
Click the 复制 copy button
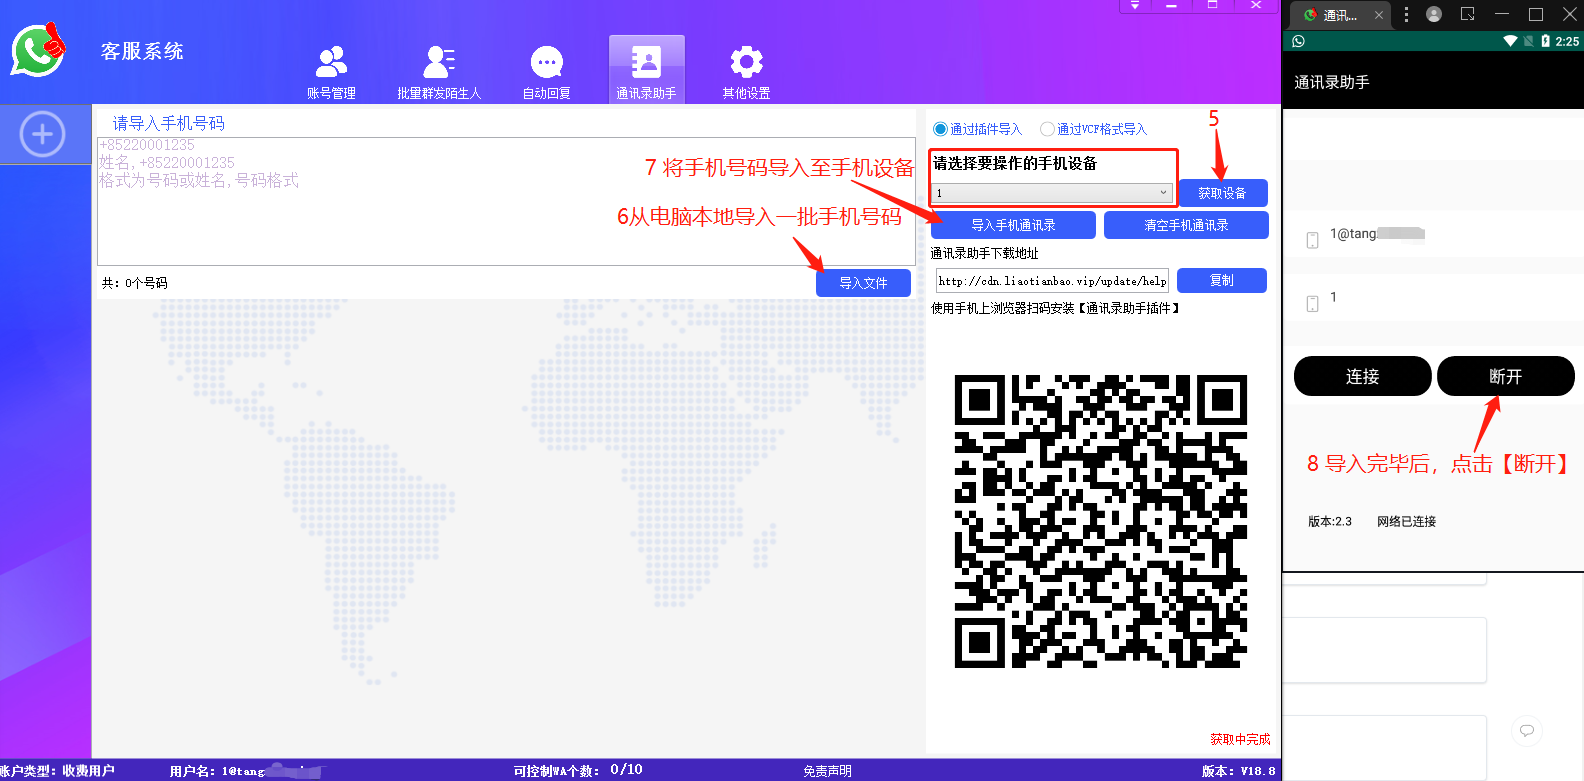pyautogui.click(x=1222, y=280)
